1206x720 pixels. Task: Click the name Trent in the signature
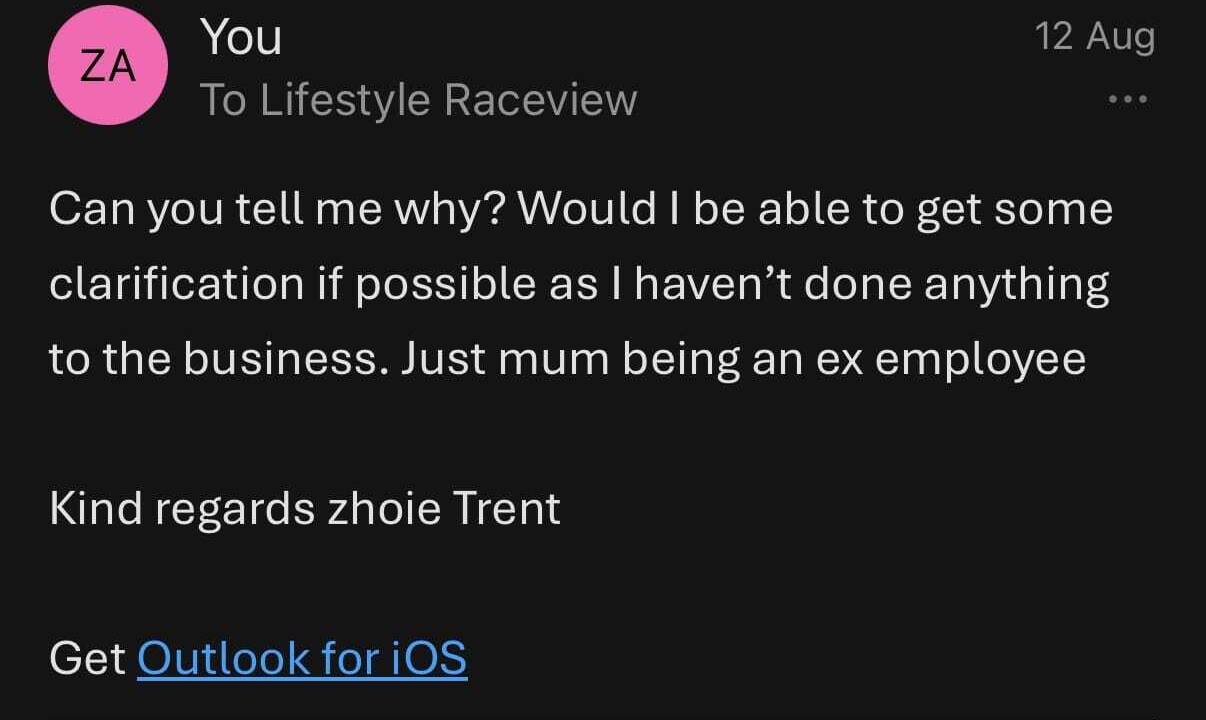point(507,508)
